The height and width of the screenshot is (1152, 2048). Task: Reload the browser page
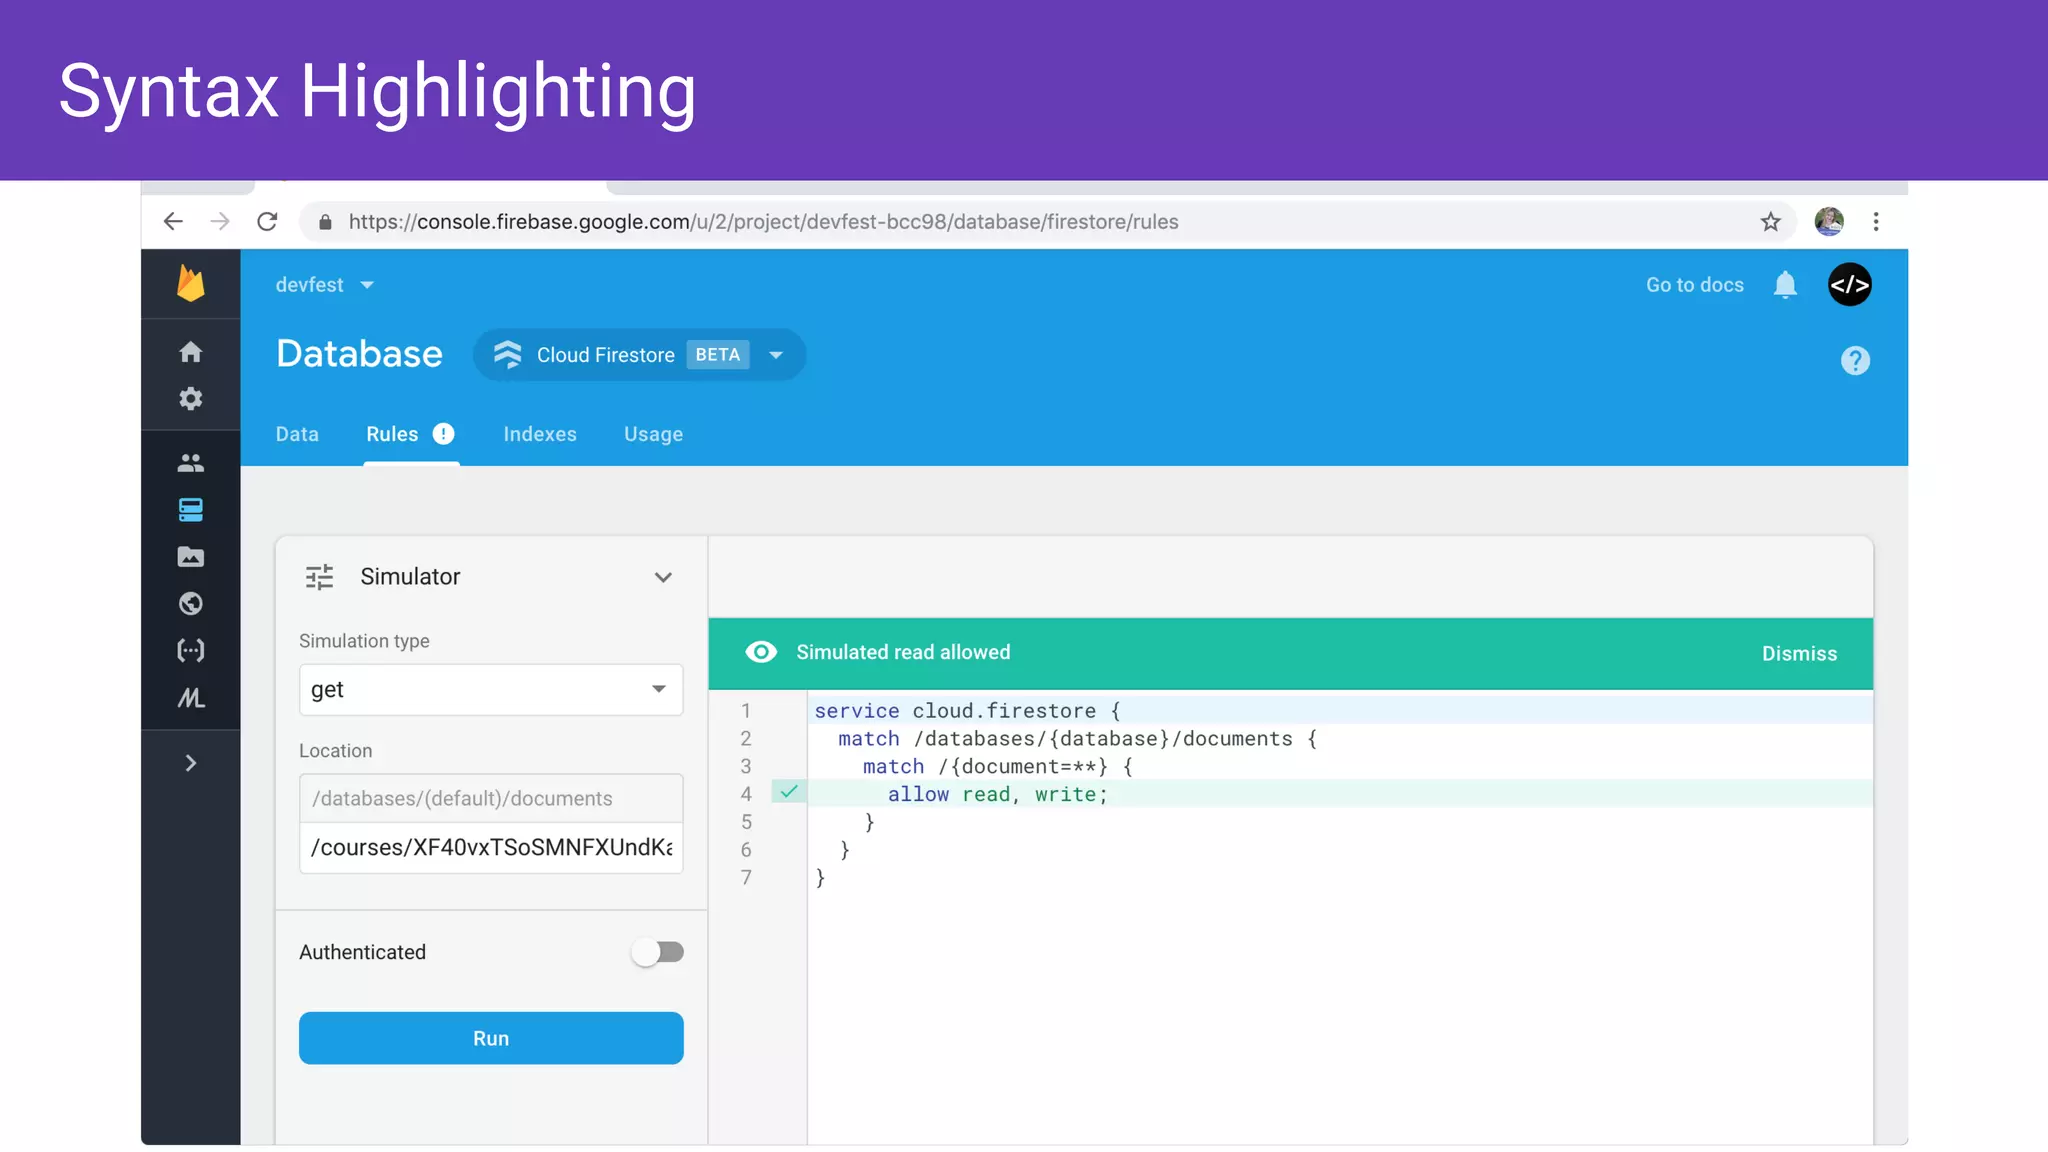pyautogui.click(x=267, y=222)
